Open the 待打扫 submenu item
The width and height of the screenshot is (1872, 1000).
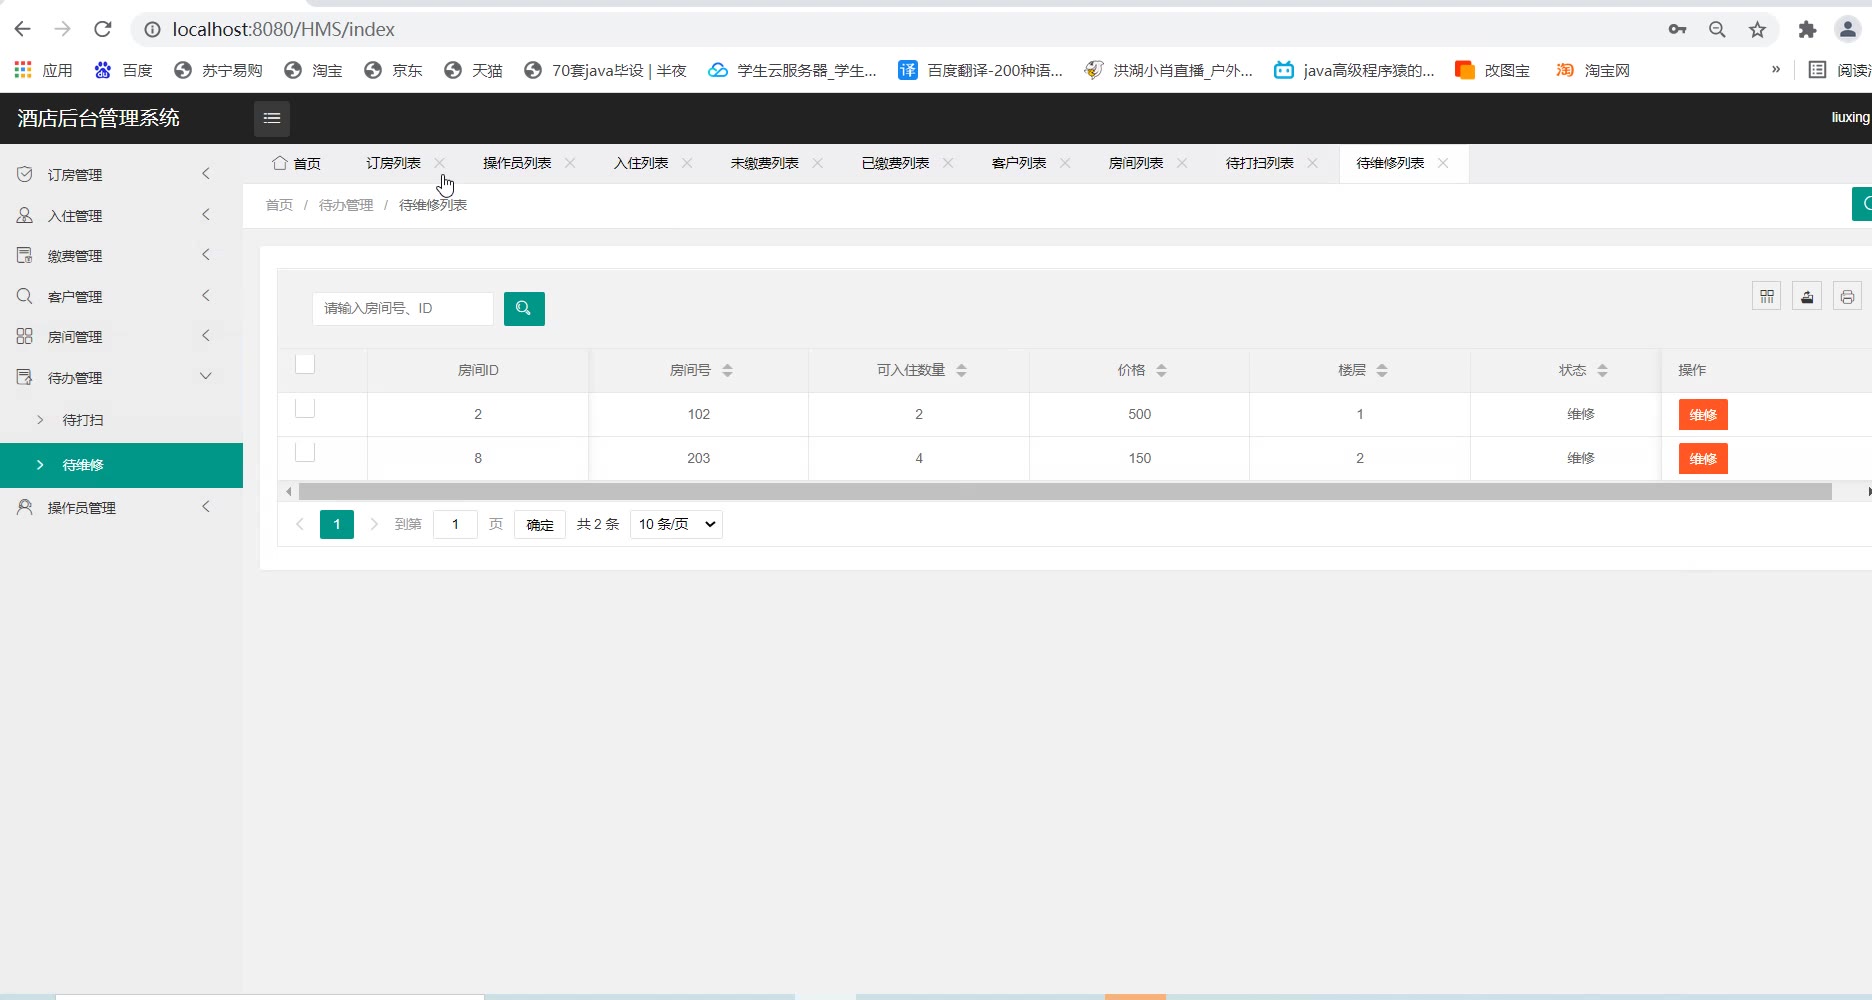[x=121, y=420]
